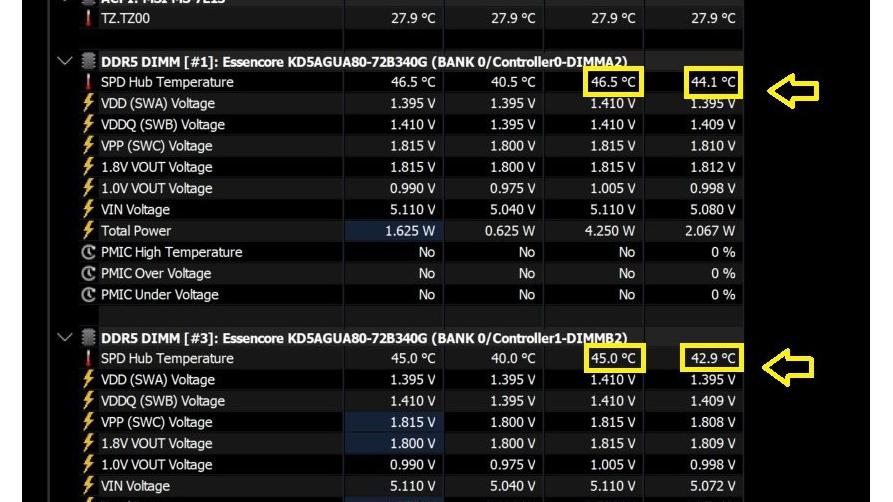Click the lightning icon for DIMM #1 VIN Voltage
The width and height of the screenshot is (893, 502).
(88, 209)
